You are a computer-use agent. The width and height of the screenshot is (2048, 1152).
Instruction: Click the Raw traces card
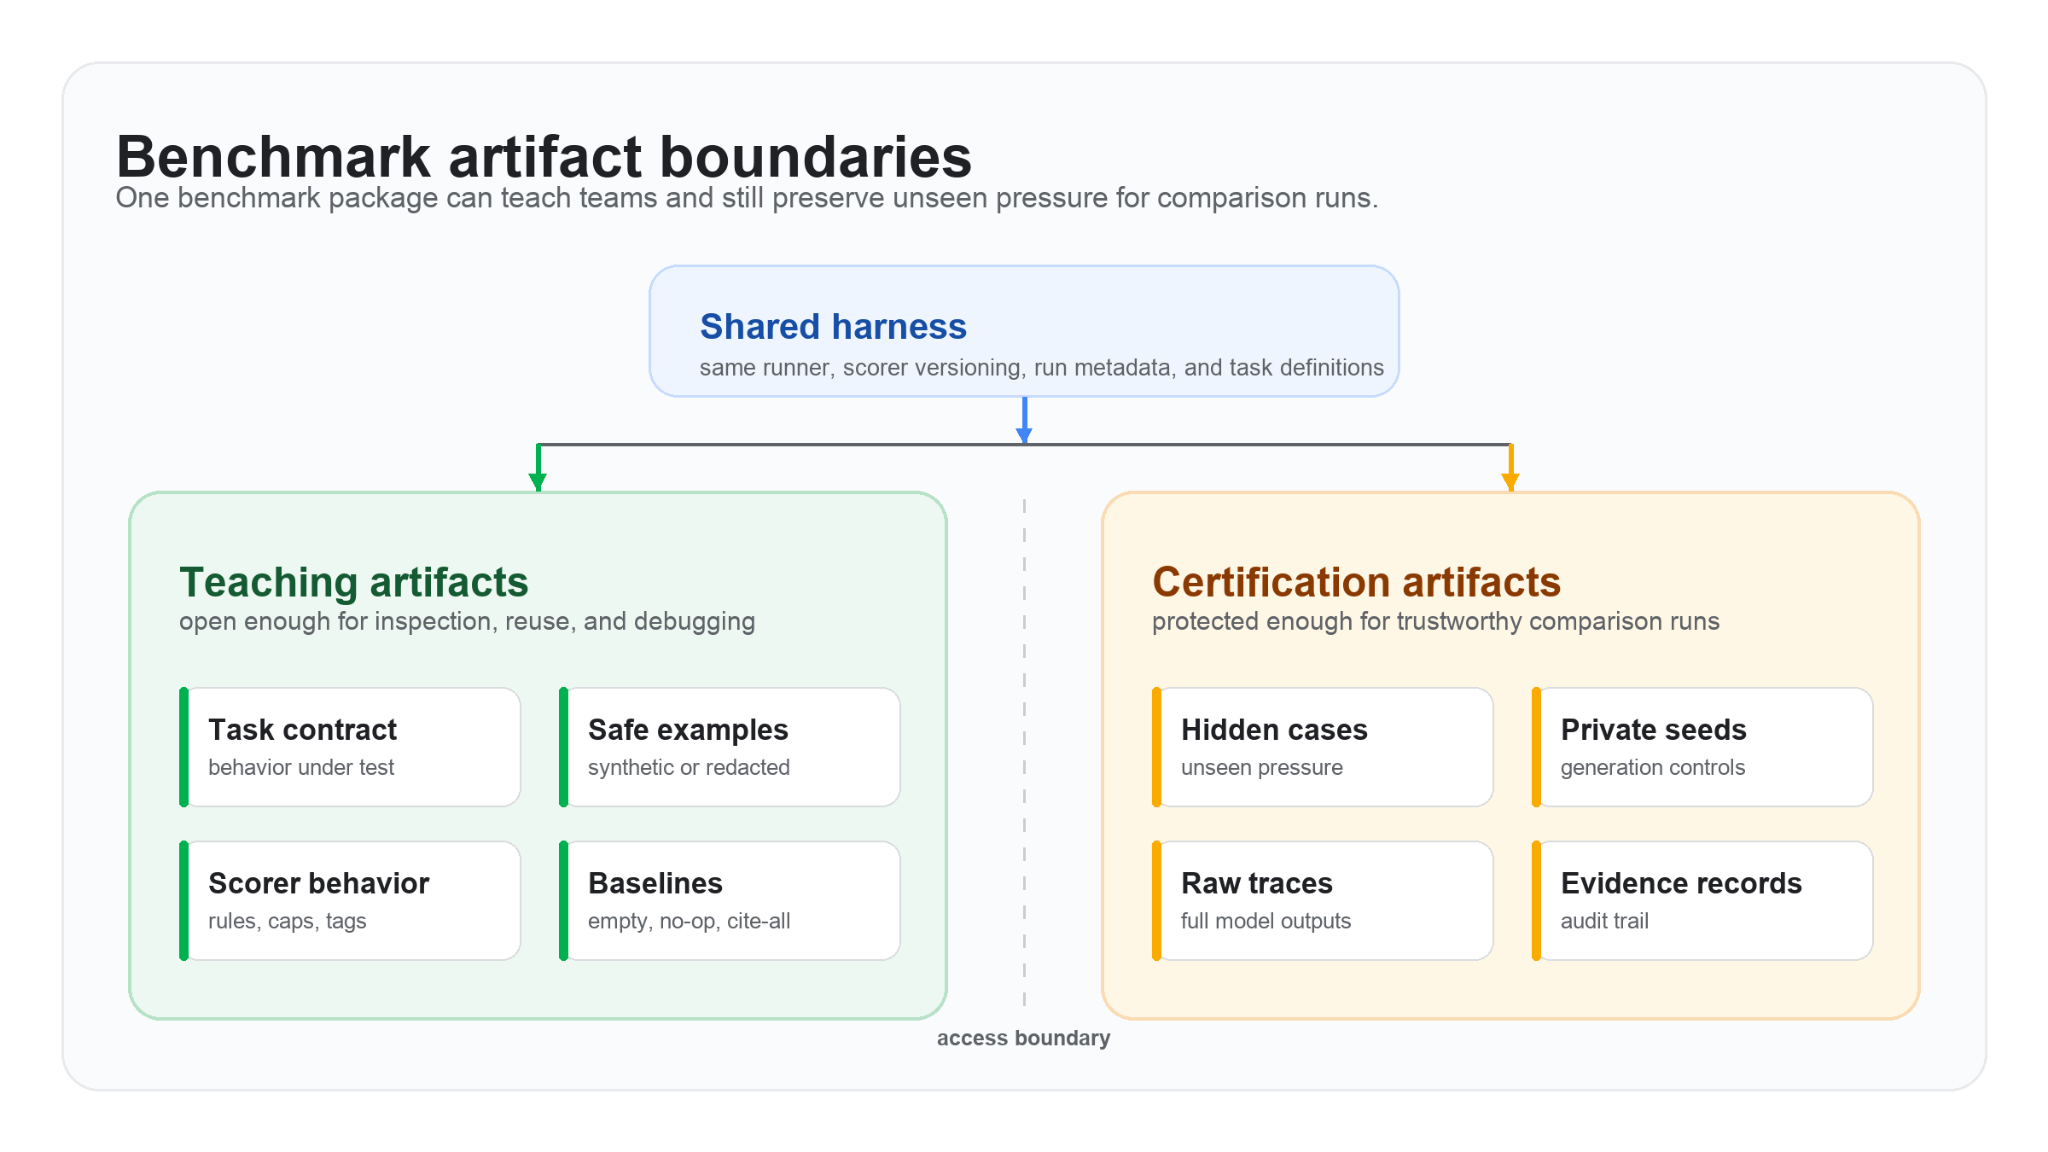tap(1323, 901)
